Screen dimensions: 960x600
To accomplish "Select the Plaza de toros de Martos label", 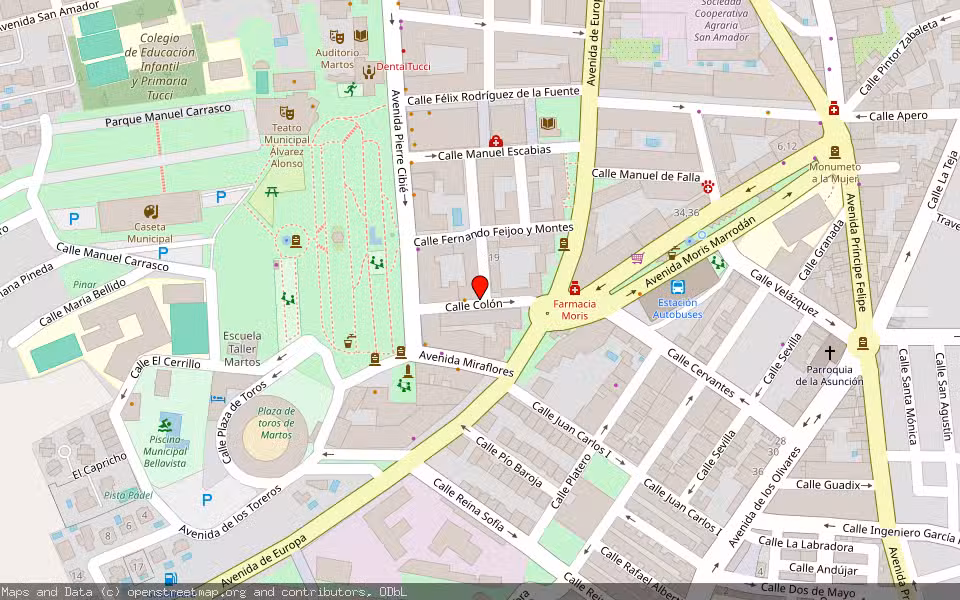I will coord(276,423).
